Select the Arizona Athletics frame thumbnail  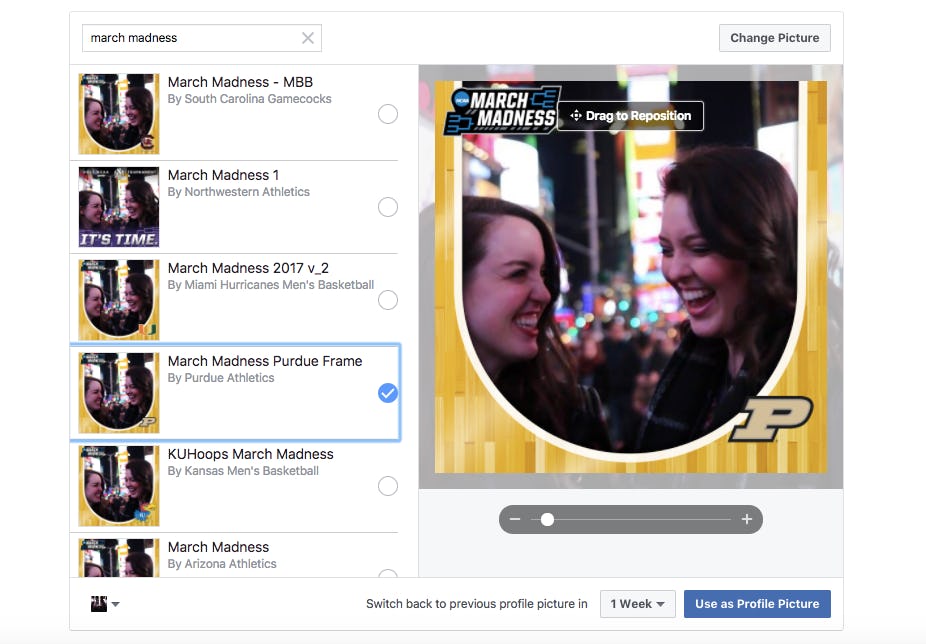click(119, 558)
